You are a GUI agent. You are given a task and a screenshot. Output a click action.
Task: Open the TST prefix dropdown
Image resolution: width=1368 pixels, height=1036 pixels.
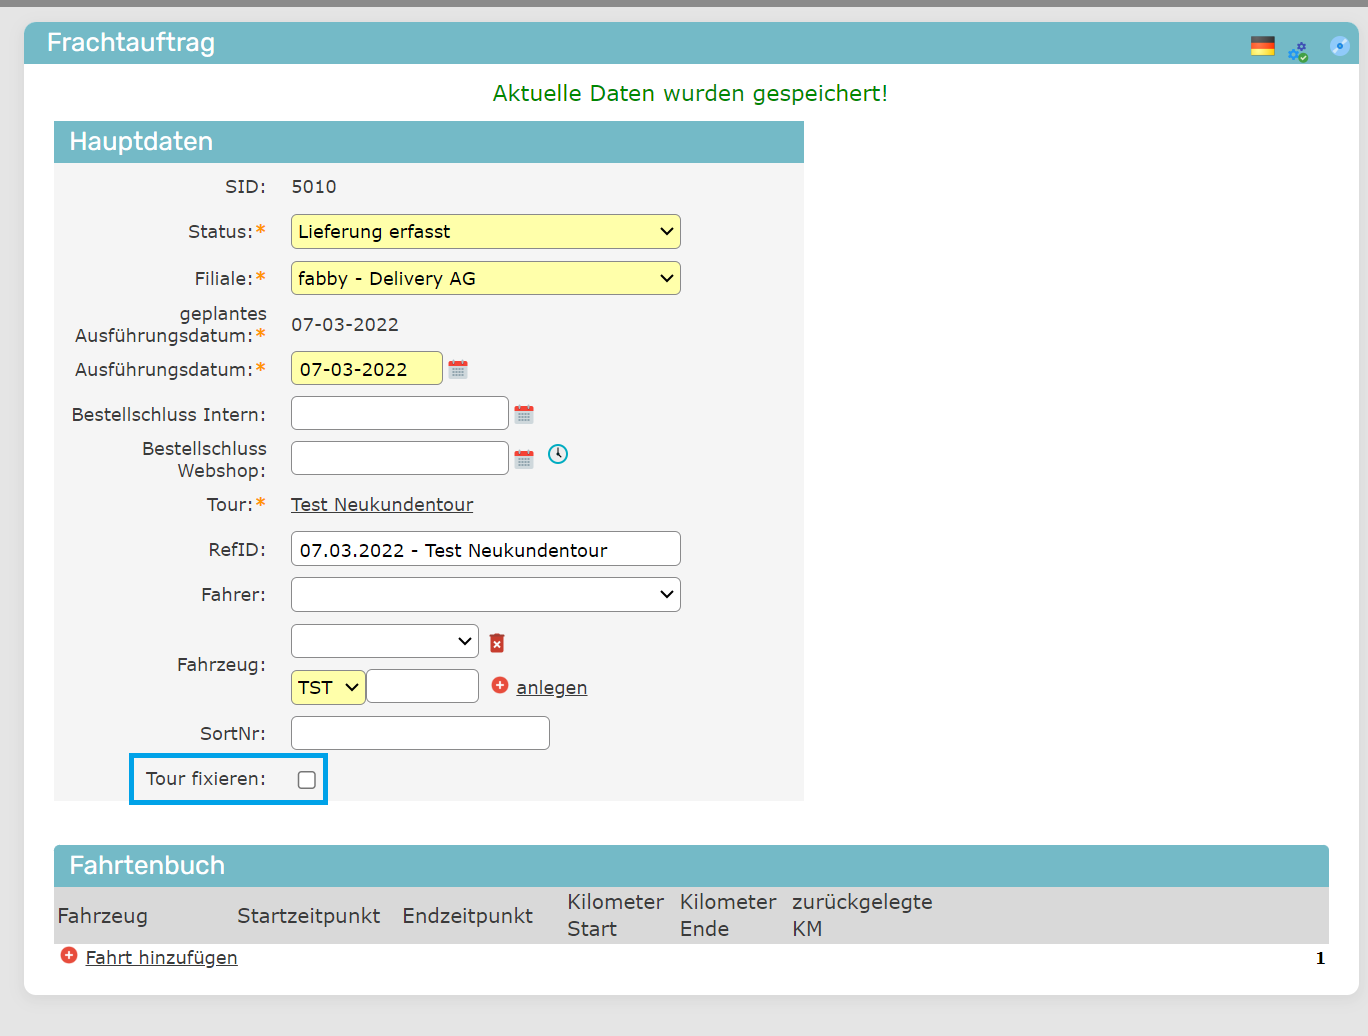pyautogui.click(x=328, y=687)
